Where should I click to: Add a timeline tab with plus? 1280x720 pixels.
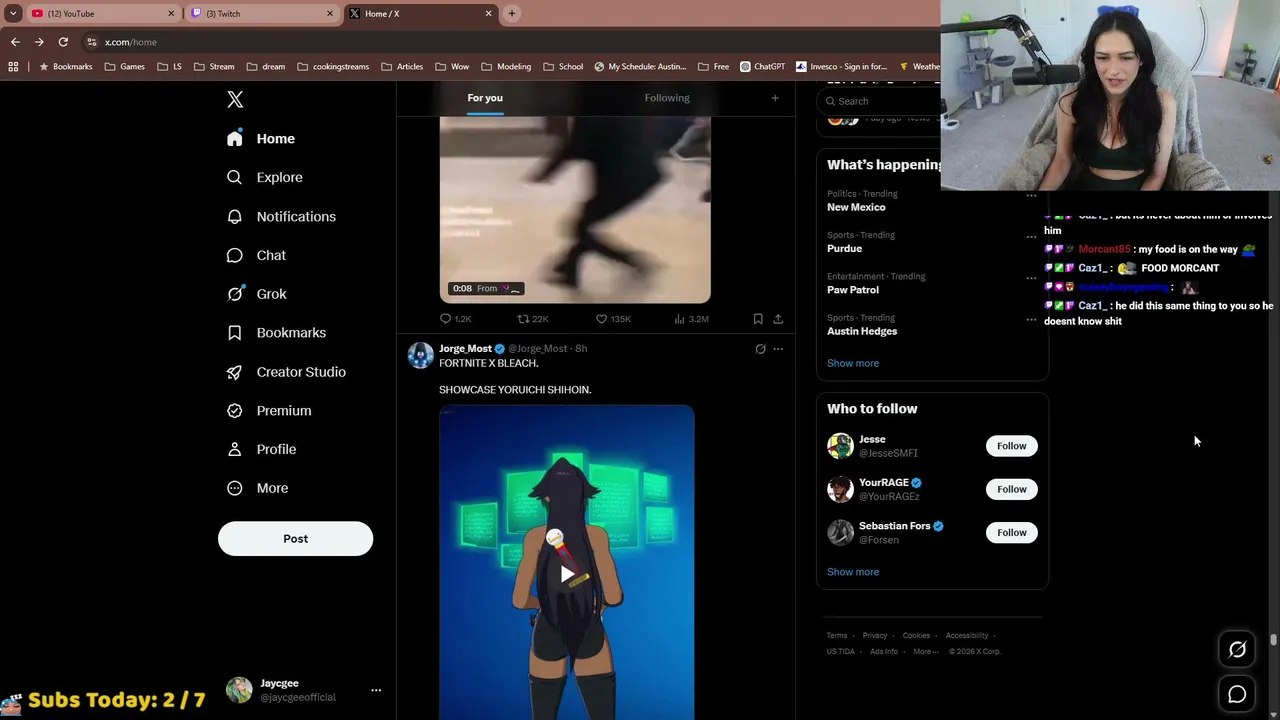pyautogui.click(x=775, y=98)
